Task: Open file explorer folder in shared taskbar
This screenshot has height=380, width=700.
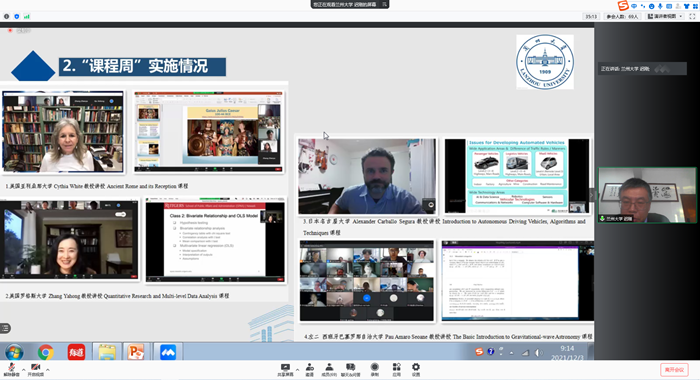Action: (107, 352)
